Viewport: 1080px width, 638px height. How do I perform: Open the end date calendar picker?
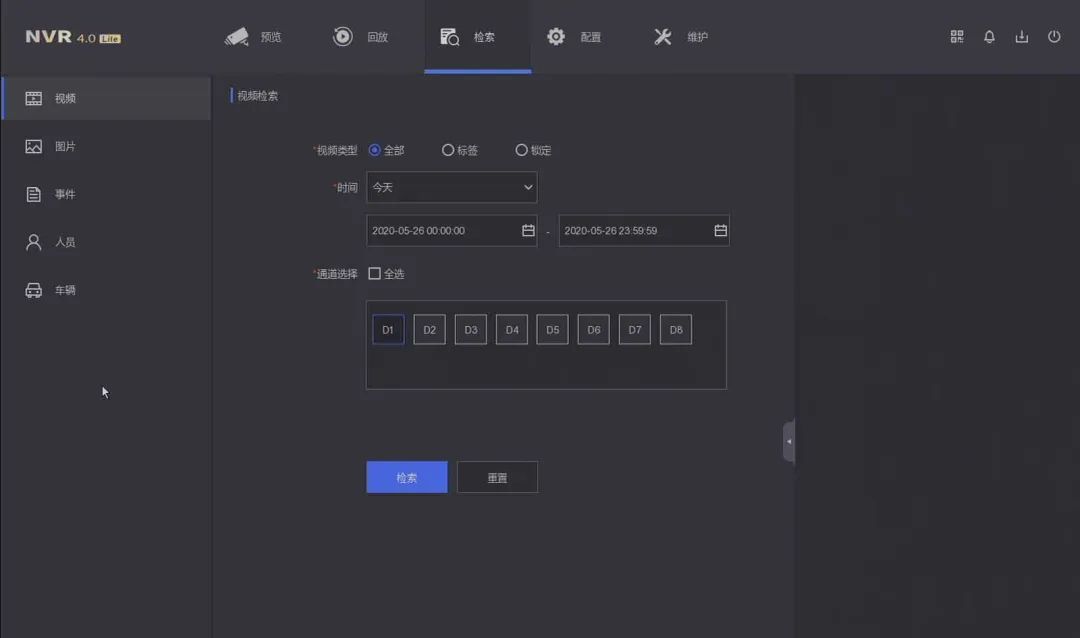[720, 231]
